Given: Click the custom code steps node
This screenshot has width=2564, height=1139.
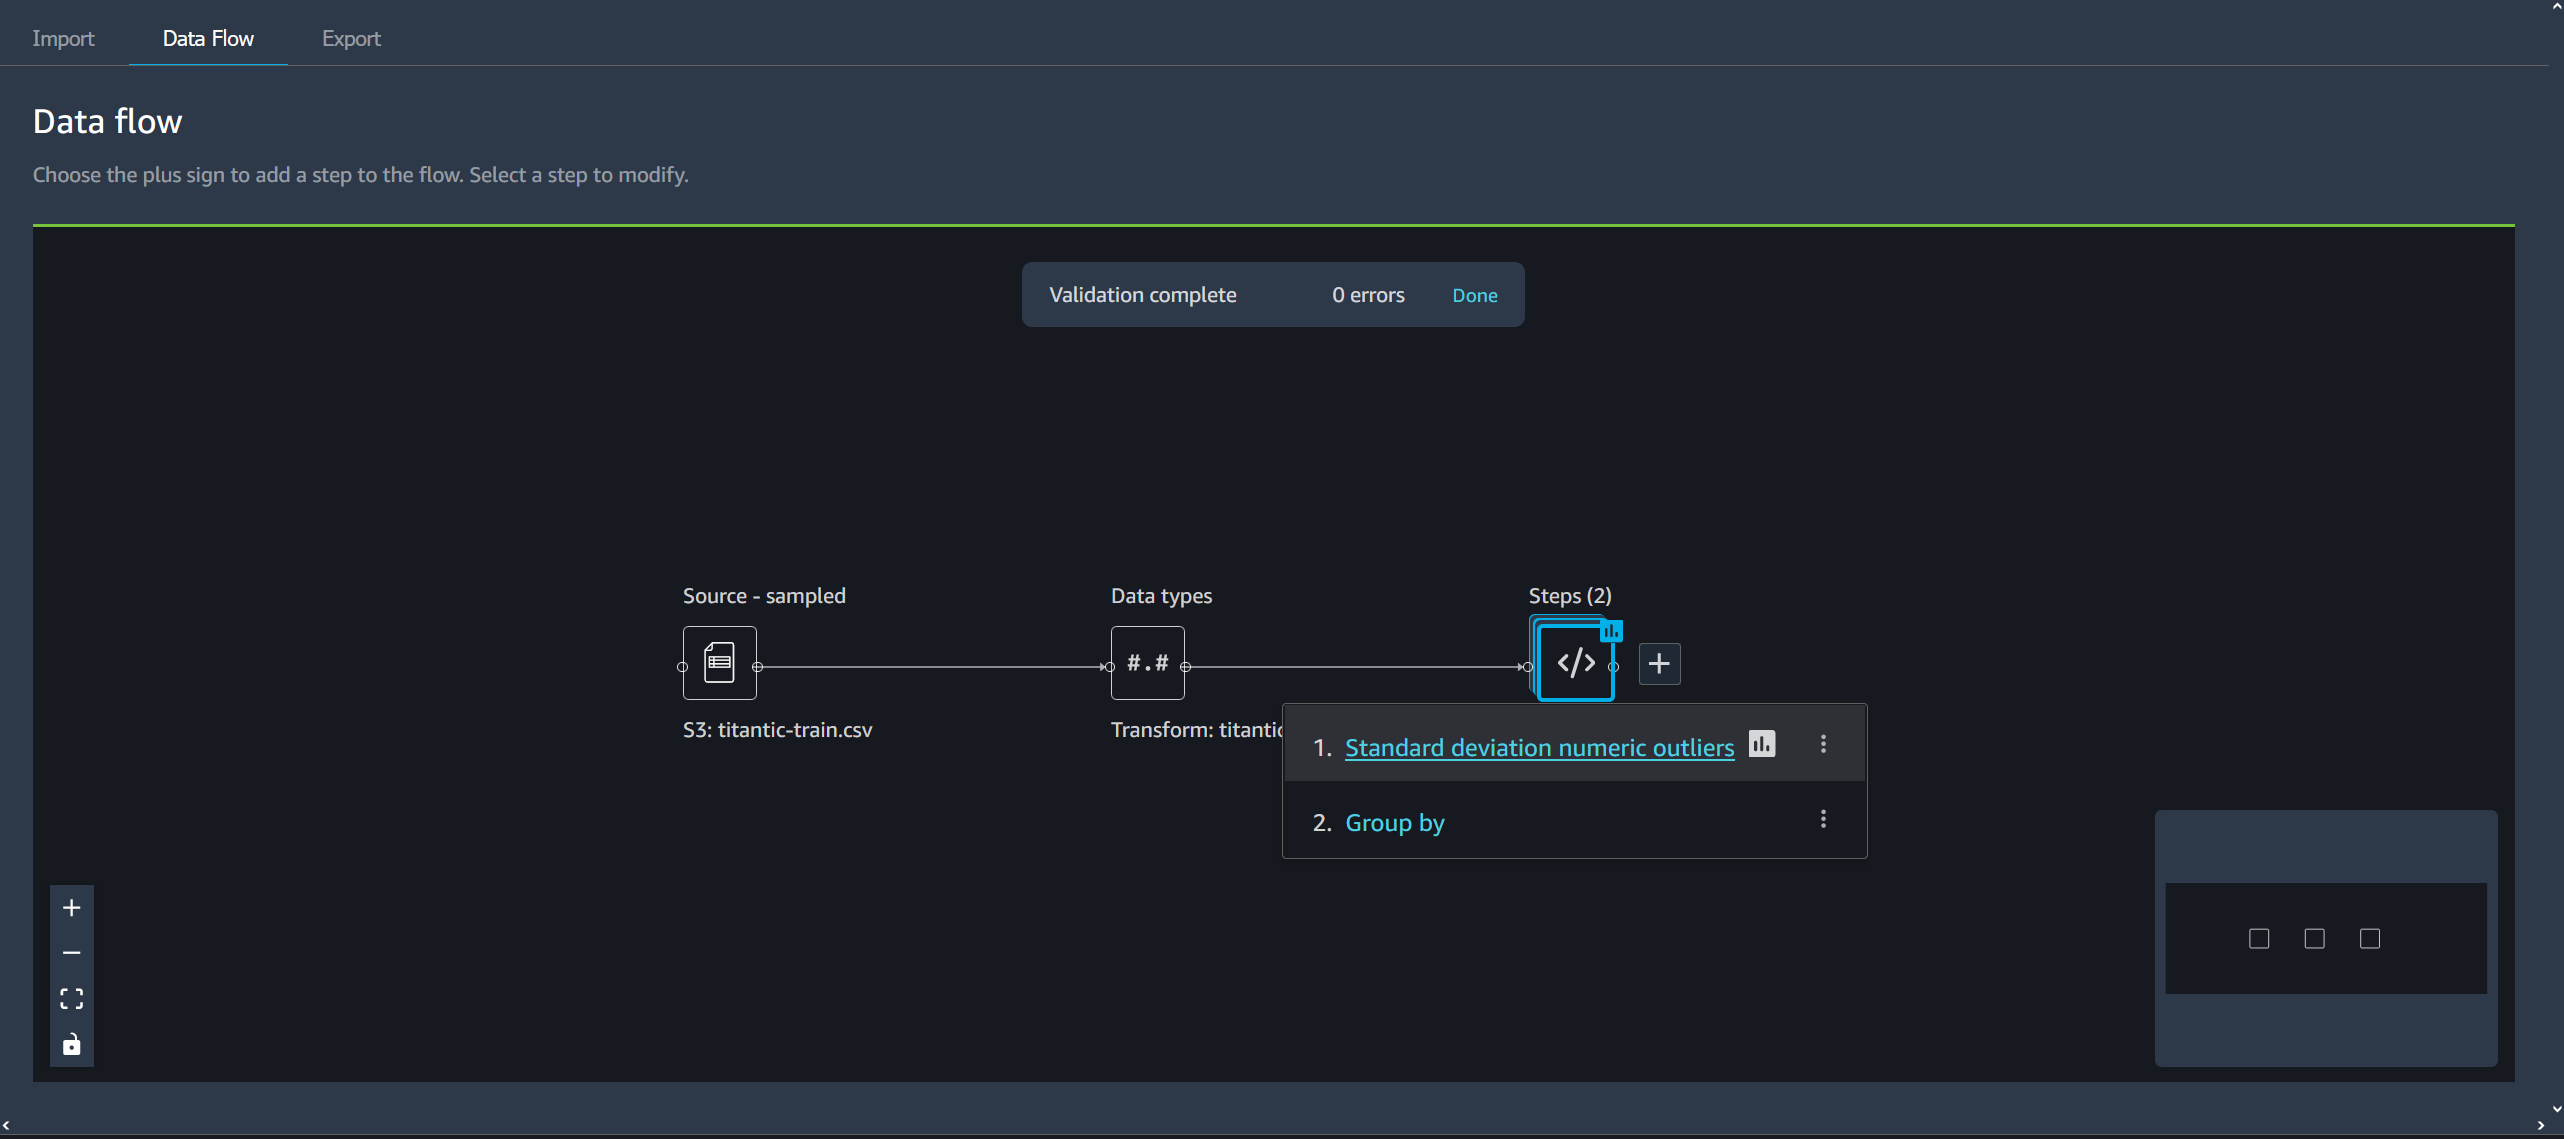Looking at the screenshot, I should [1571, 662].
